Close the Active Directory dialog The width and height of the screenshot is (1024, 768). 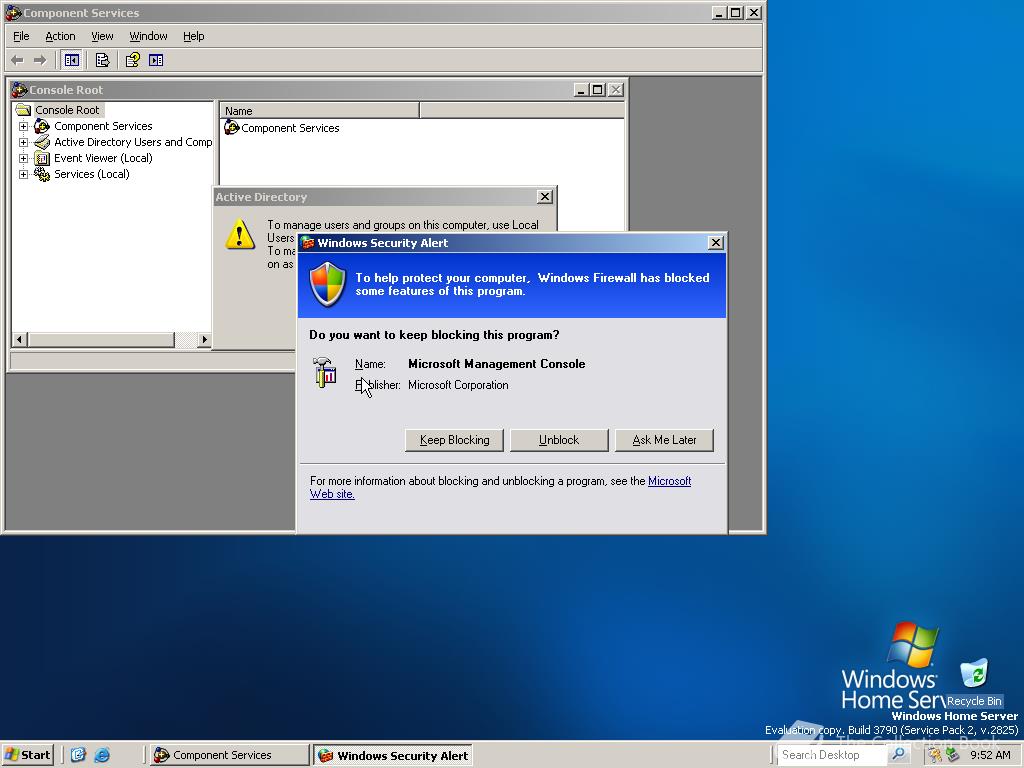click(545, 197)
